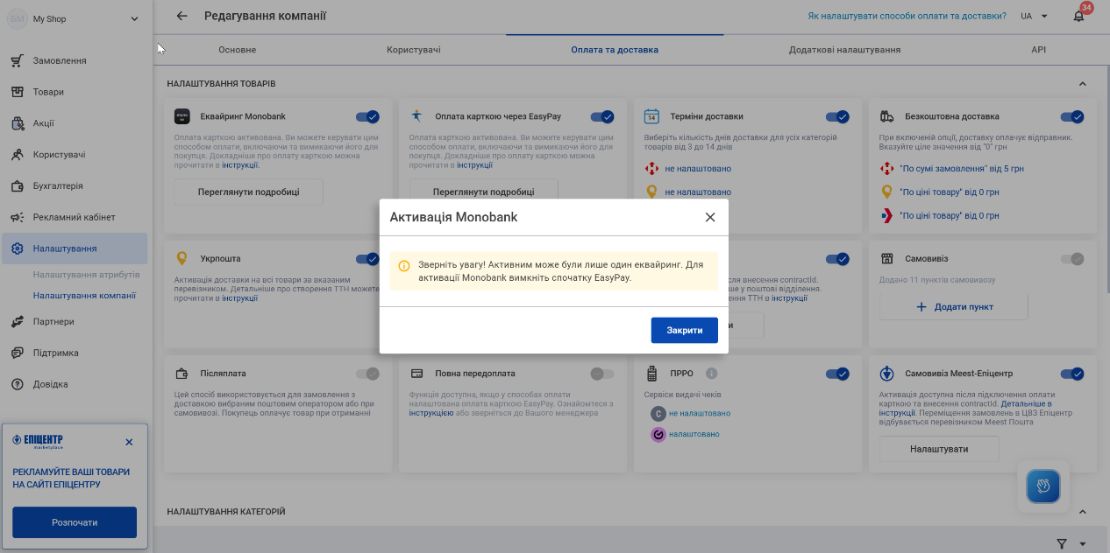Viewport: 1110px width, 553px height.
Task: Open Товари icon in sidebar
Action: [x=18, y=92]
